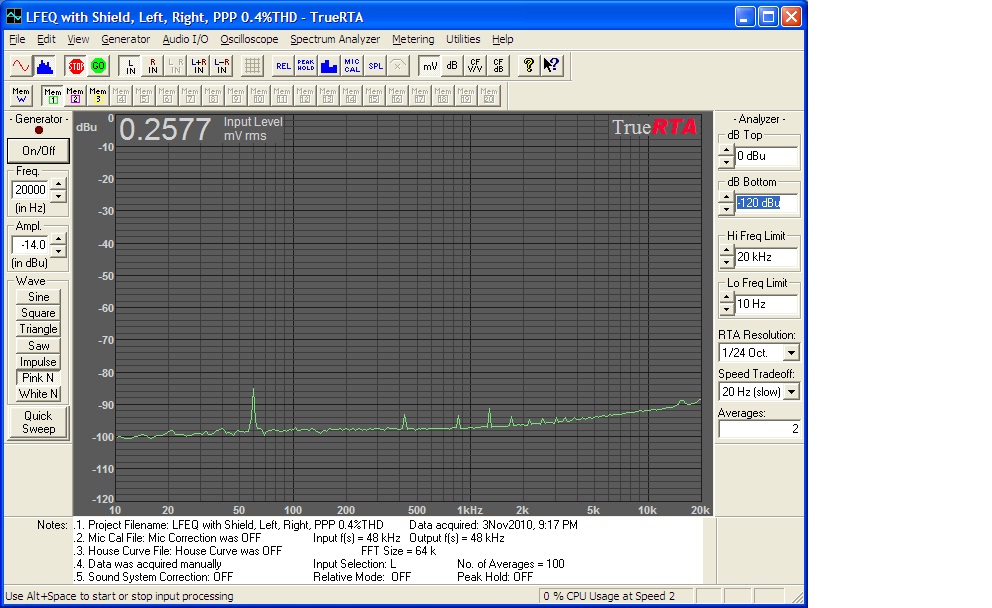Image resolution: width=992 pixels, height=608 pixels.
Task: Switch to oscilloscope sine-wave view icon
Action: click(x=21, y=66)
